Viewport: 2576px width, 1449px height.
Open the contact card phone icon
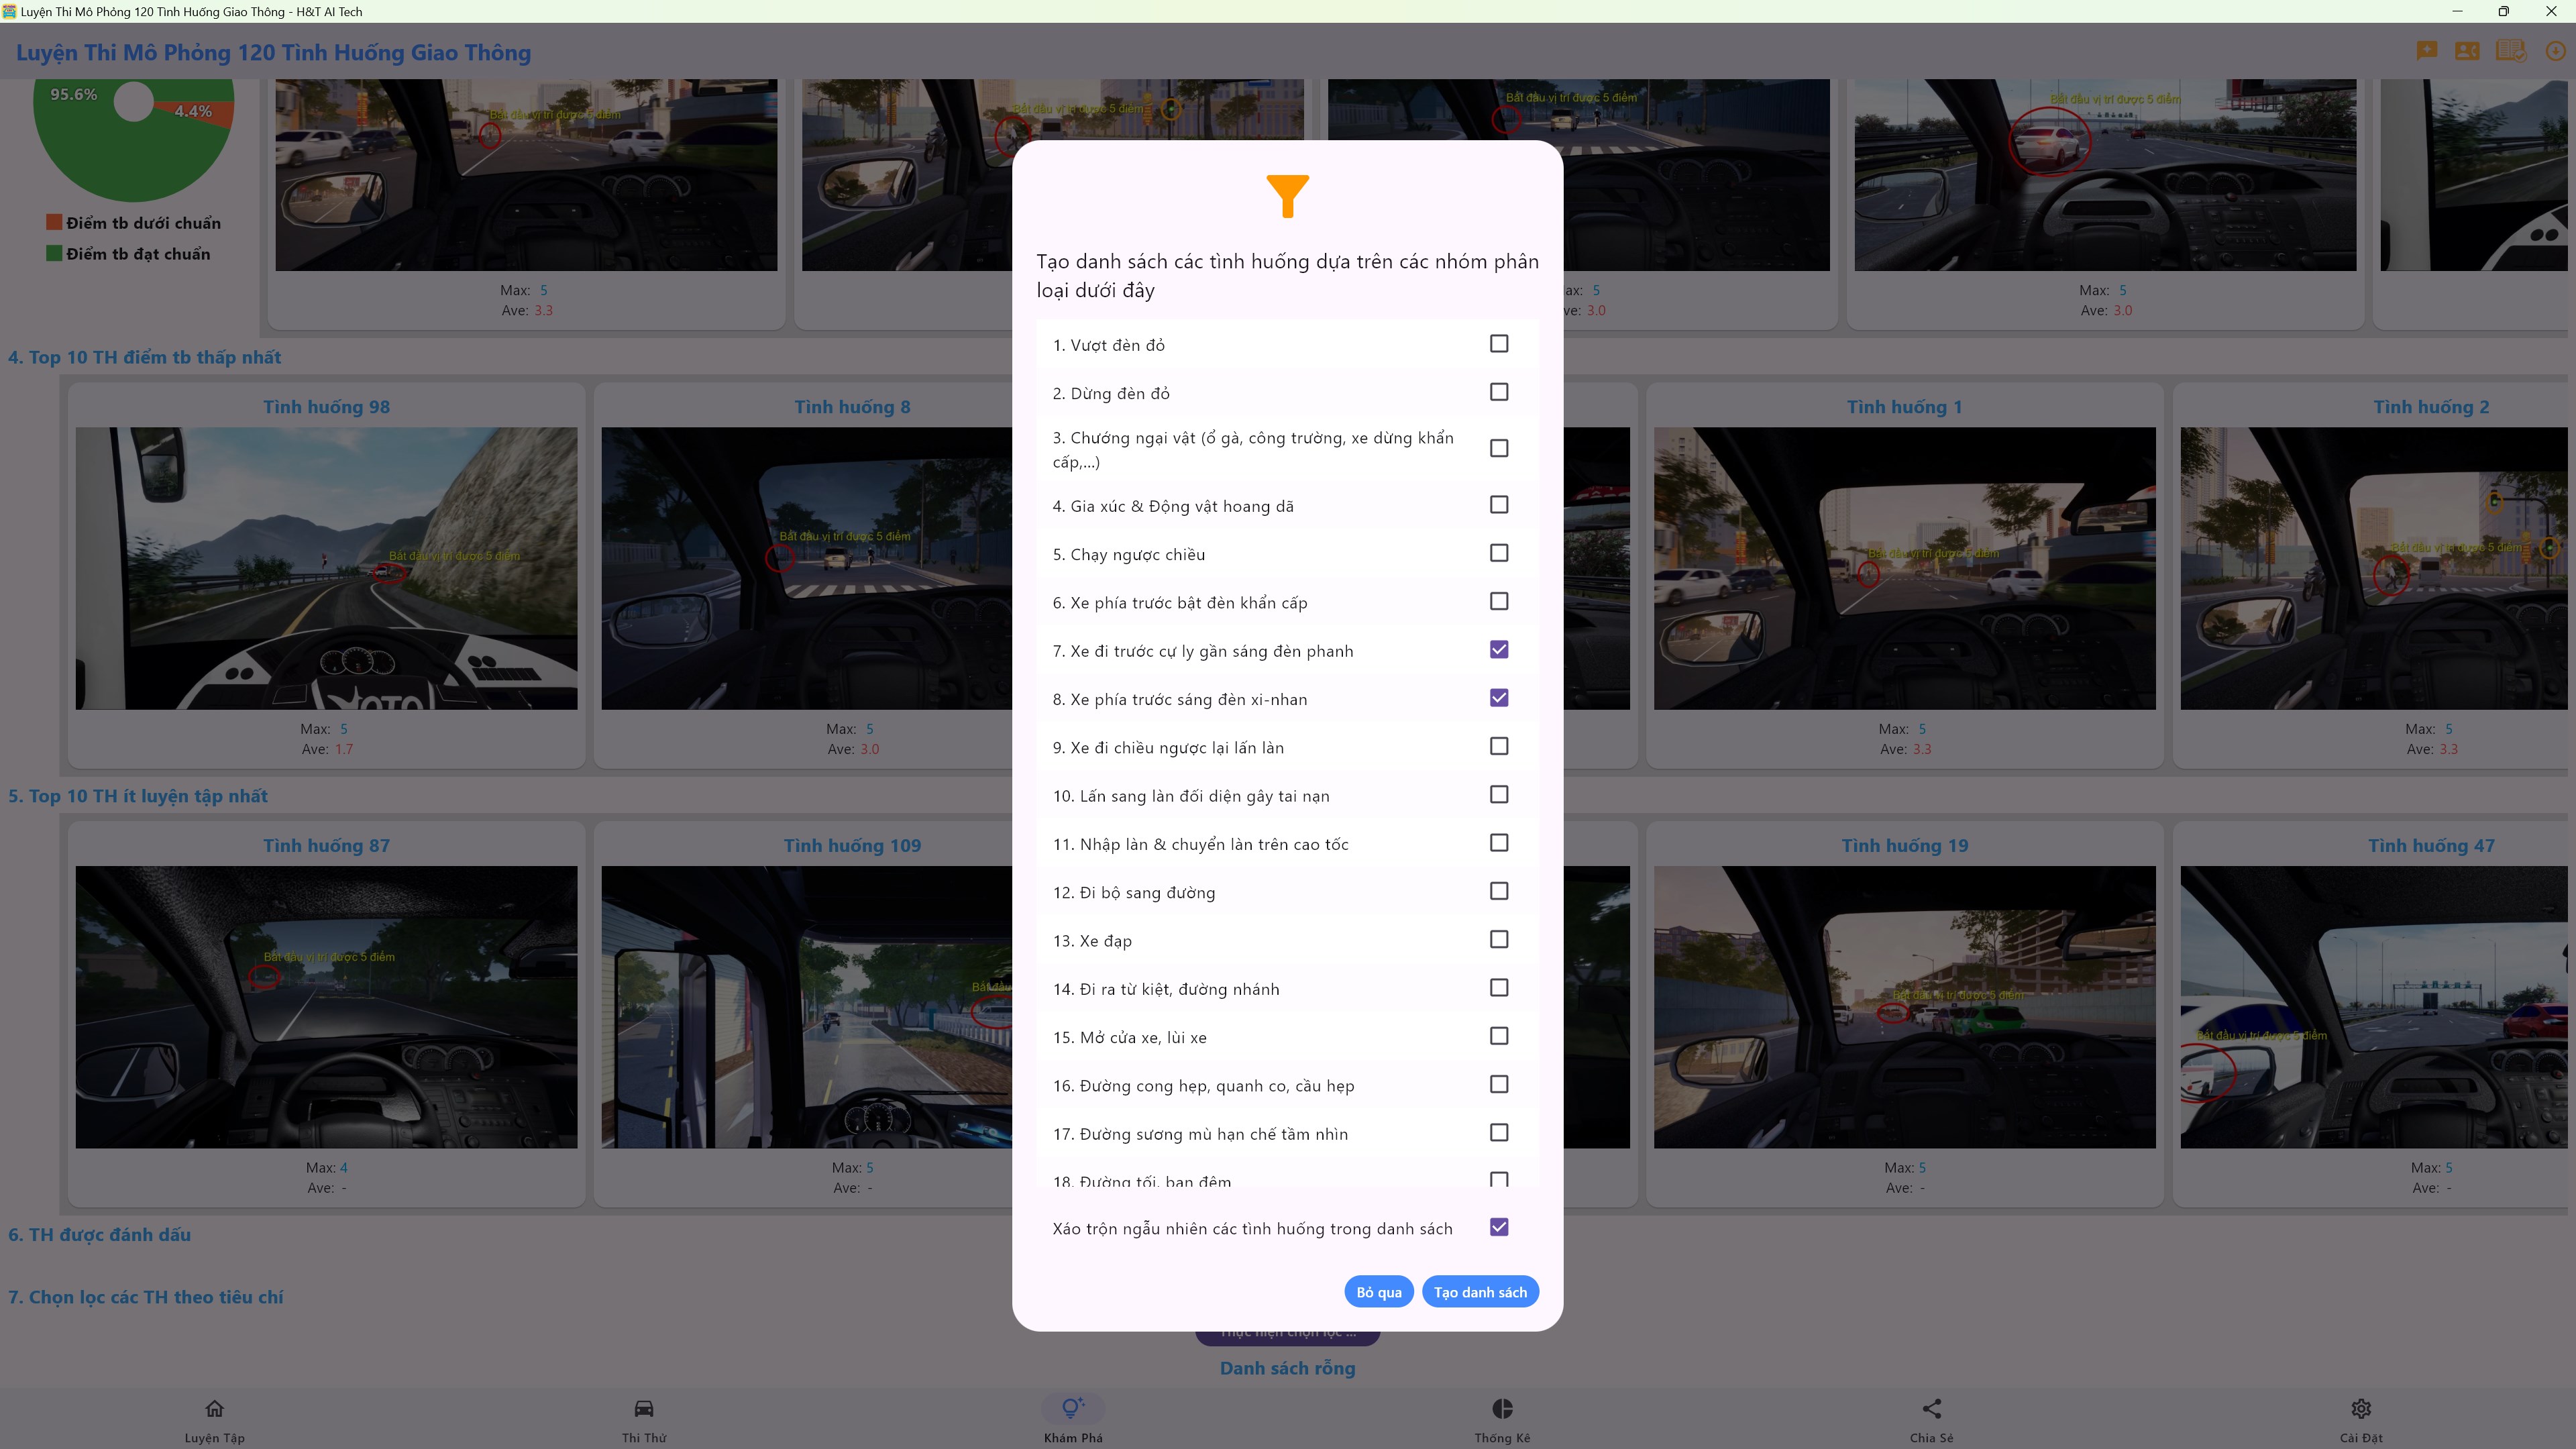pos(2467,51)
